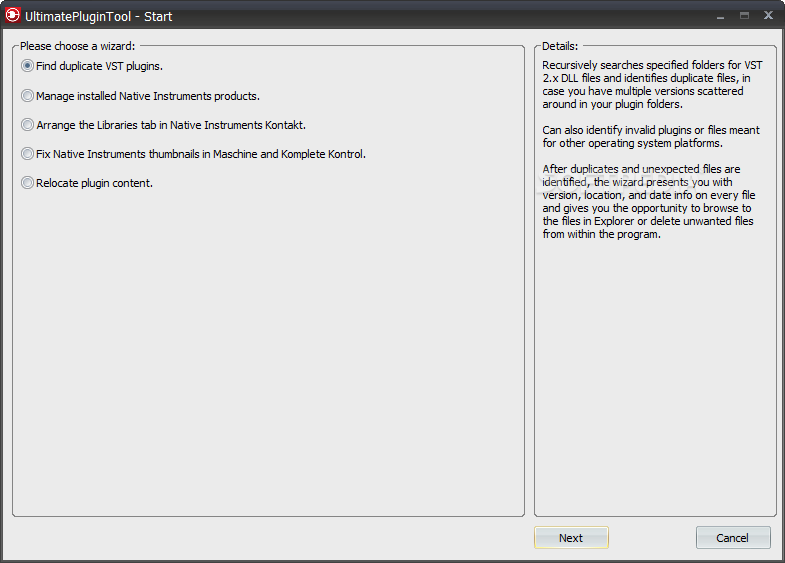Click the 'Recursively searches specified folders' description text
The image size is (785, 563).
point(652,85)
